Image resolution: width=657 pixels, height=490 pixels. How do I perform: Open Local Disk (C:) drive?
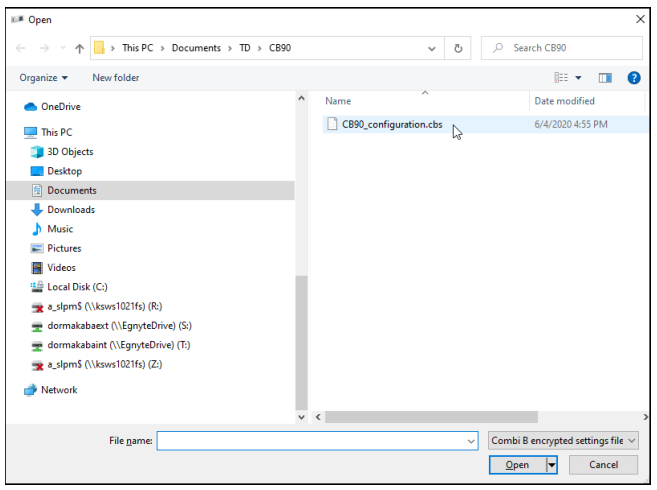tap(77, 287)
